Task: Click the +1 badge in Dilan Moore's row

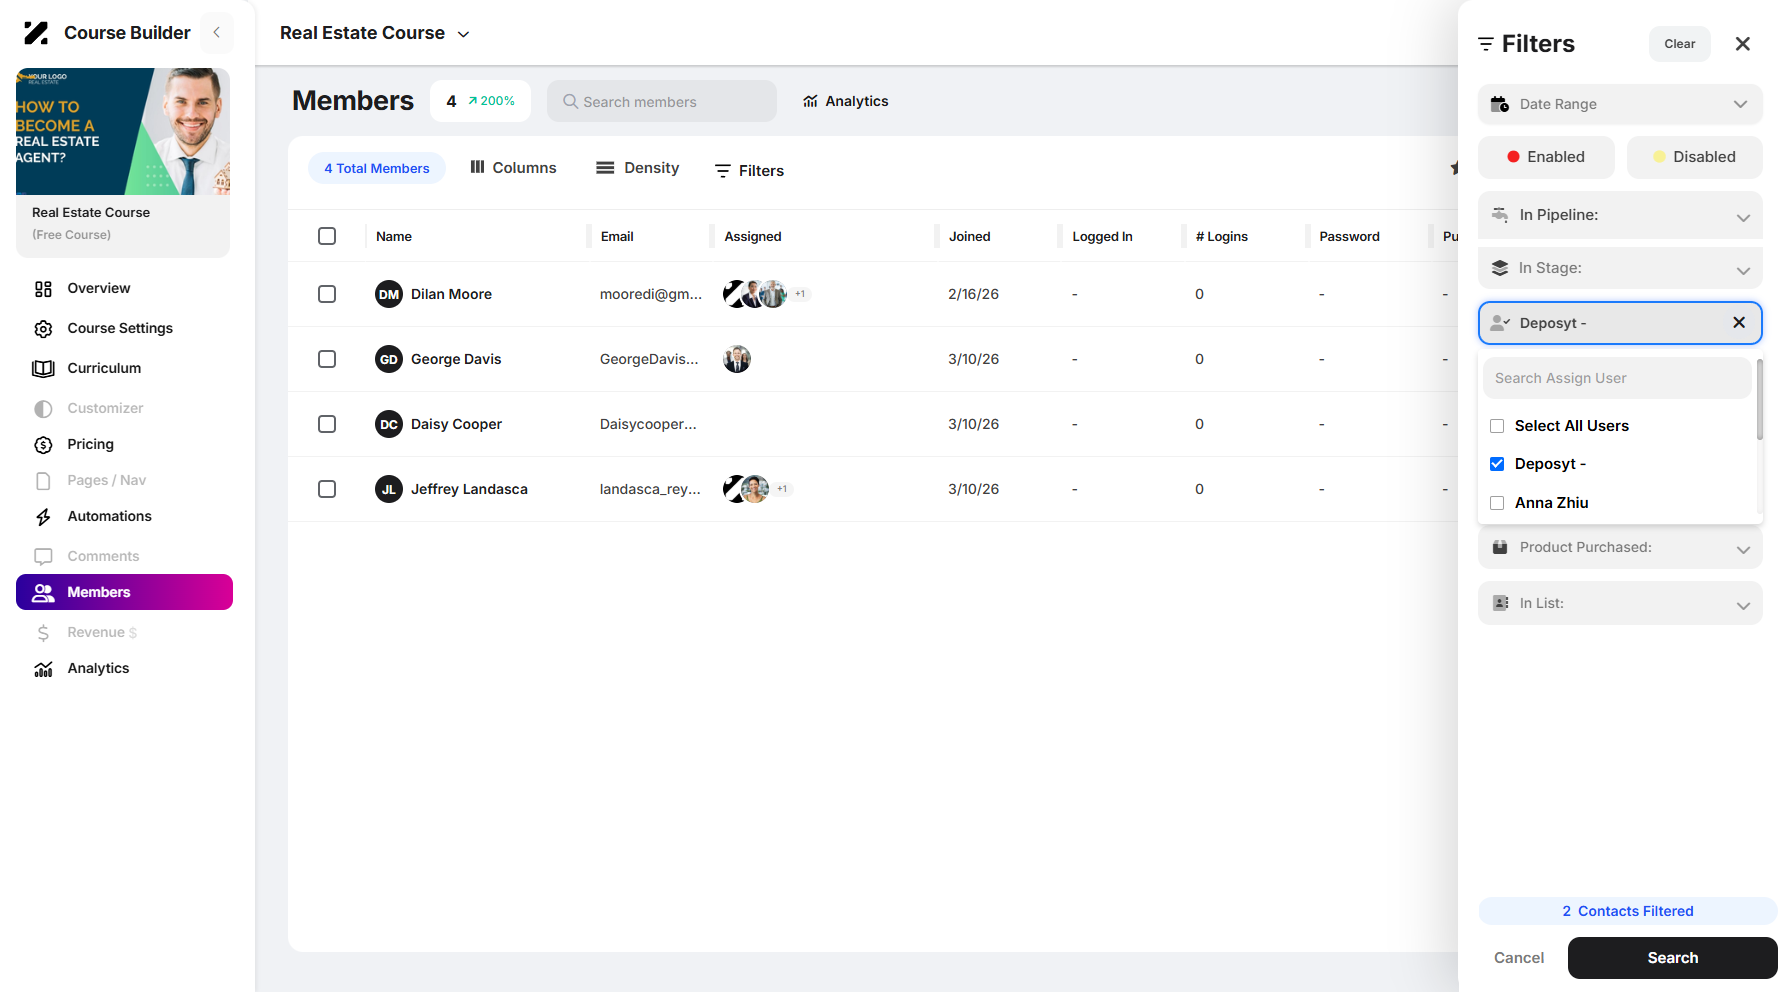Action: 800,294
